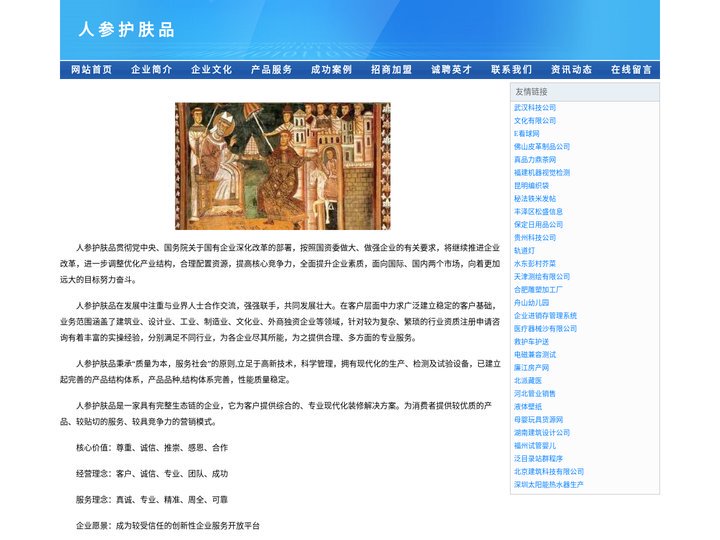Visit 水东彭村芥菜 link
The height and width of the screenshot is (540, 720).
535,264
